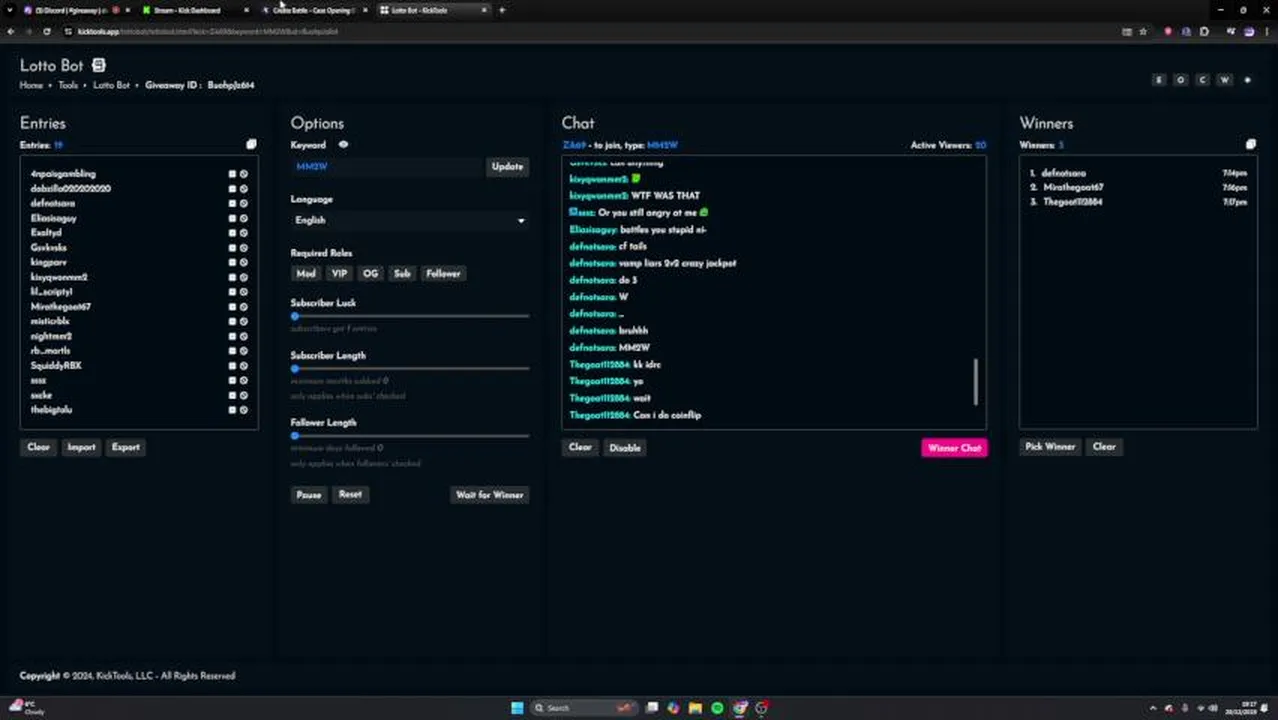Click the Pick Winner button
Viewport: 1278px width, 720px height.
(1050, 447)
